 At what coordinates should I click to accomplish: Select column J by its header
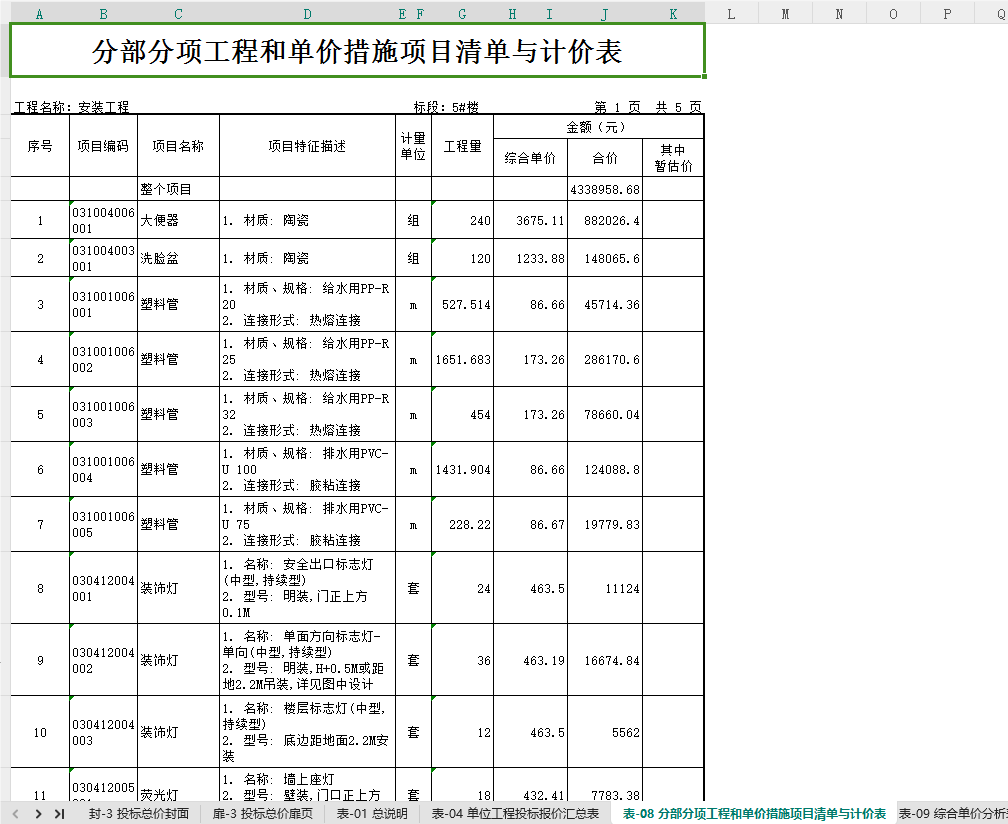click(605, 14)
